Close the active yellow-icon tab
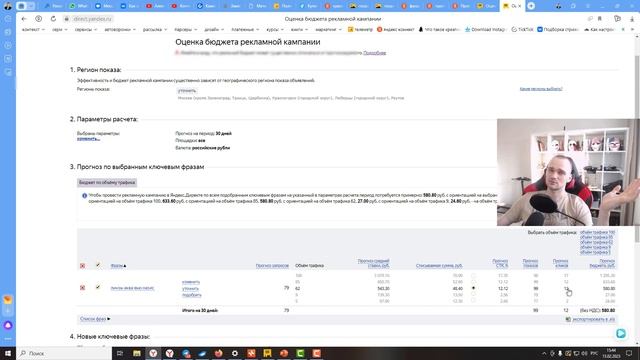 click(520, 6)
